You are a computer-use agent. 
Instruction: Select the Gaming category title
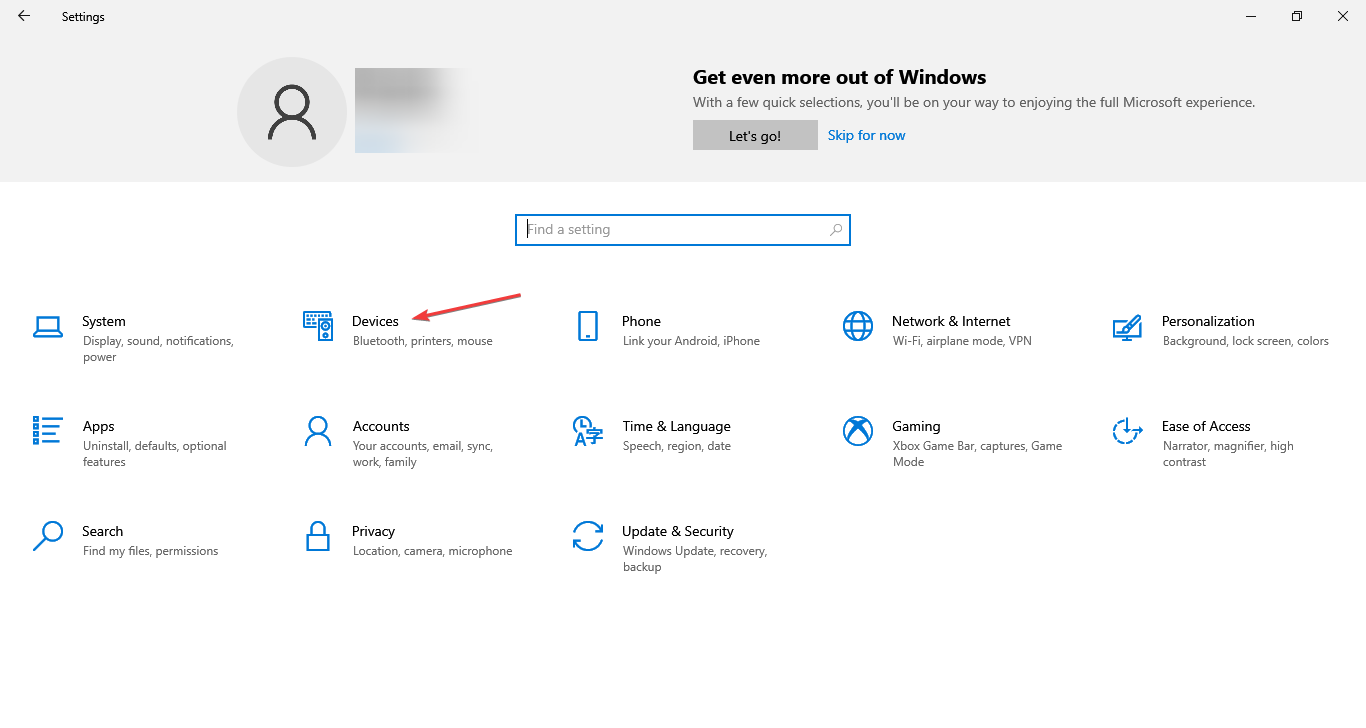coord(916,426)
